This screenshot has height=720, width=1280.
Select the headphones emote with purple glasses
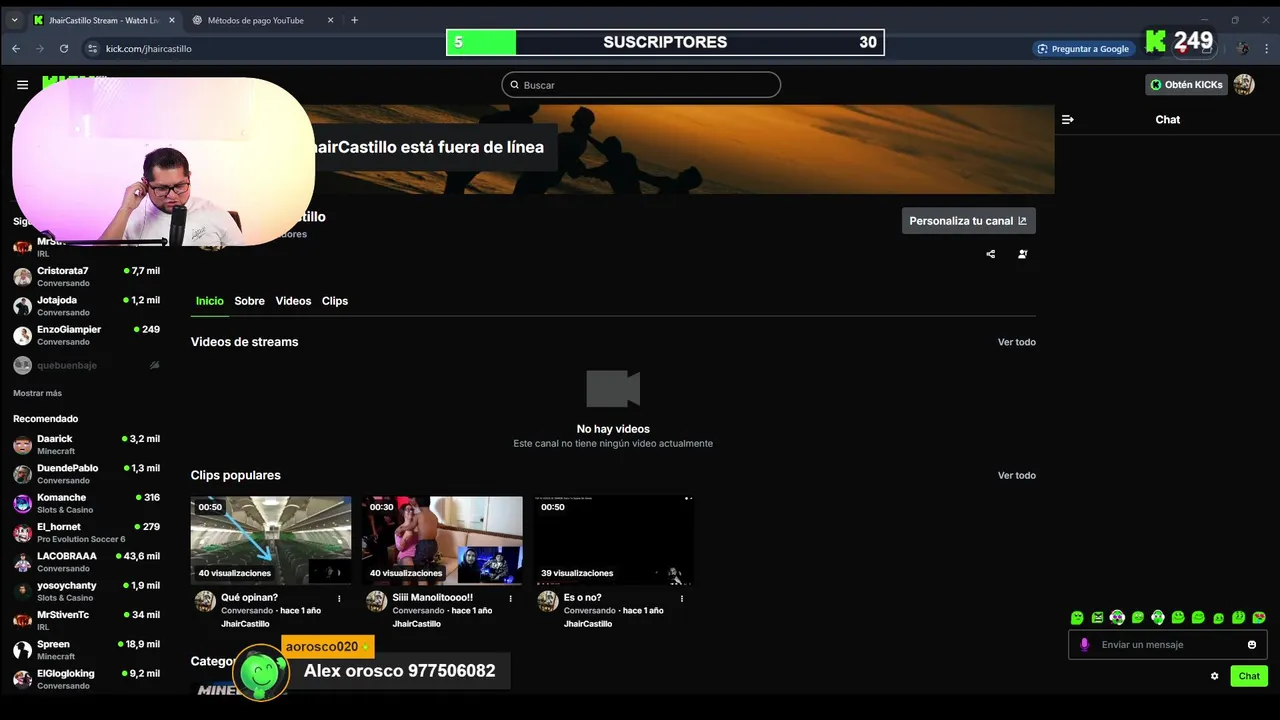tap(1117, 618)
